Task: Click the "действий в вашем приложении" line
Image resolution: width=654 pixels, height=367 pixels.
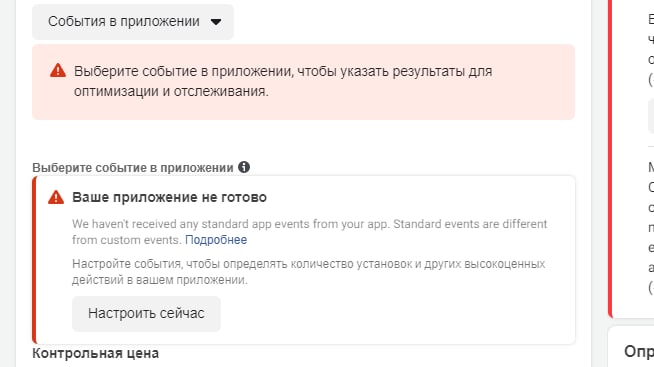Action: click(x=159, y=280)
